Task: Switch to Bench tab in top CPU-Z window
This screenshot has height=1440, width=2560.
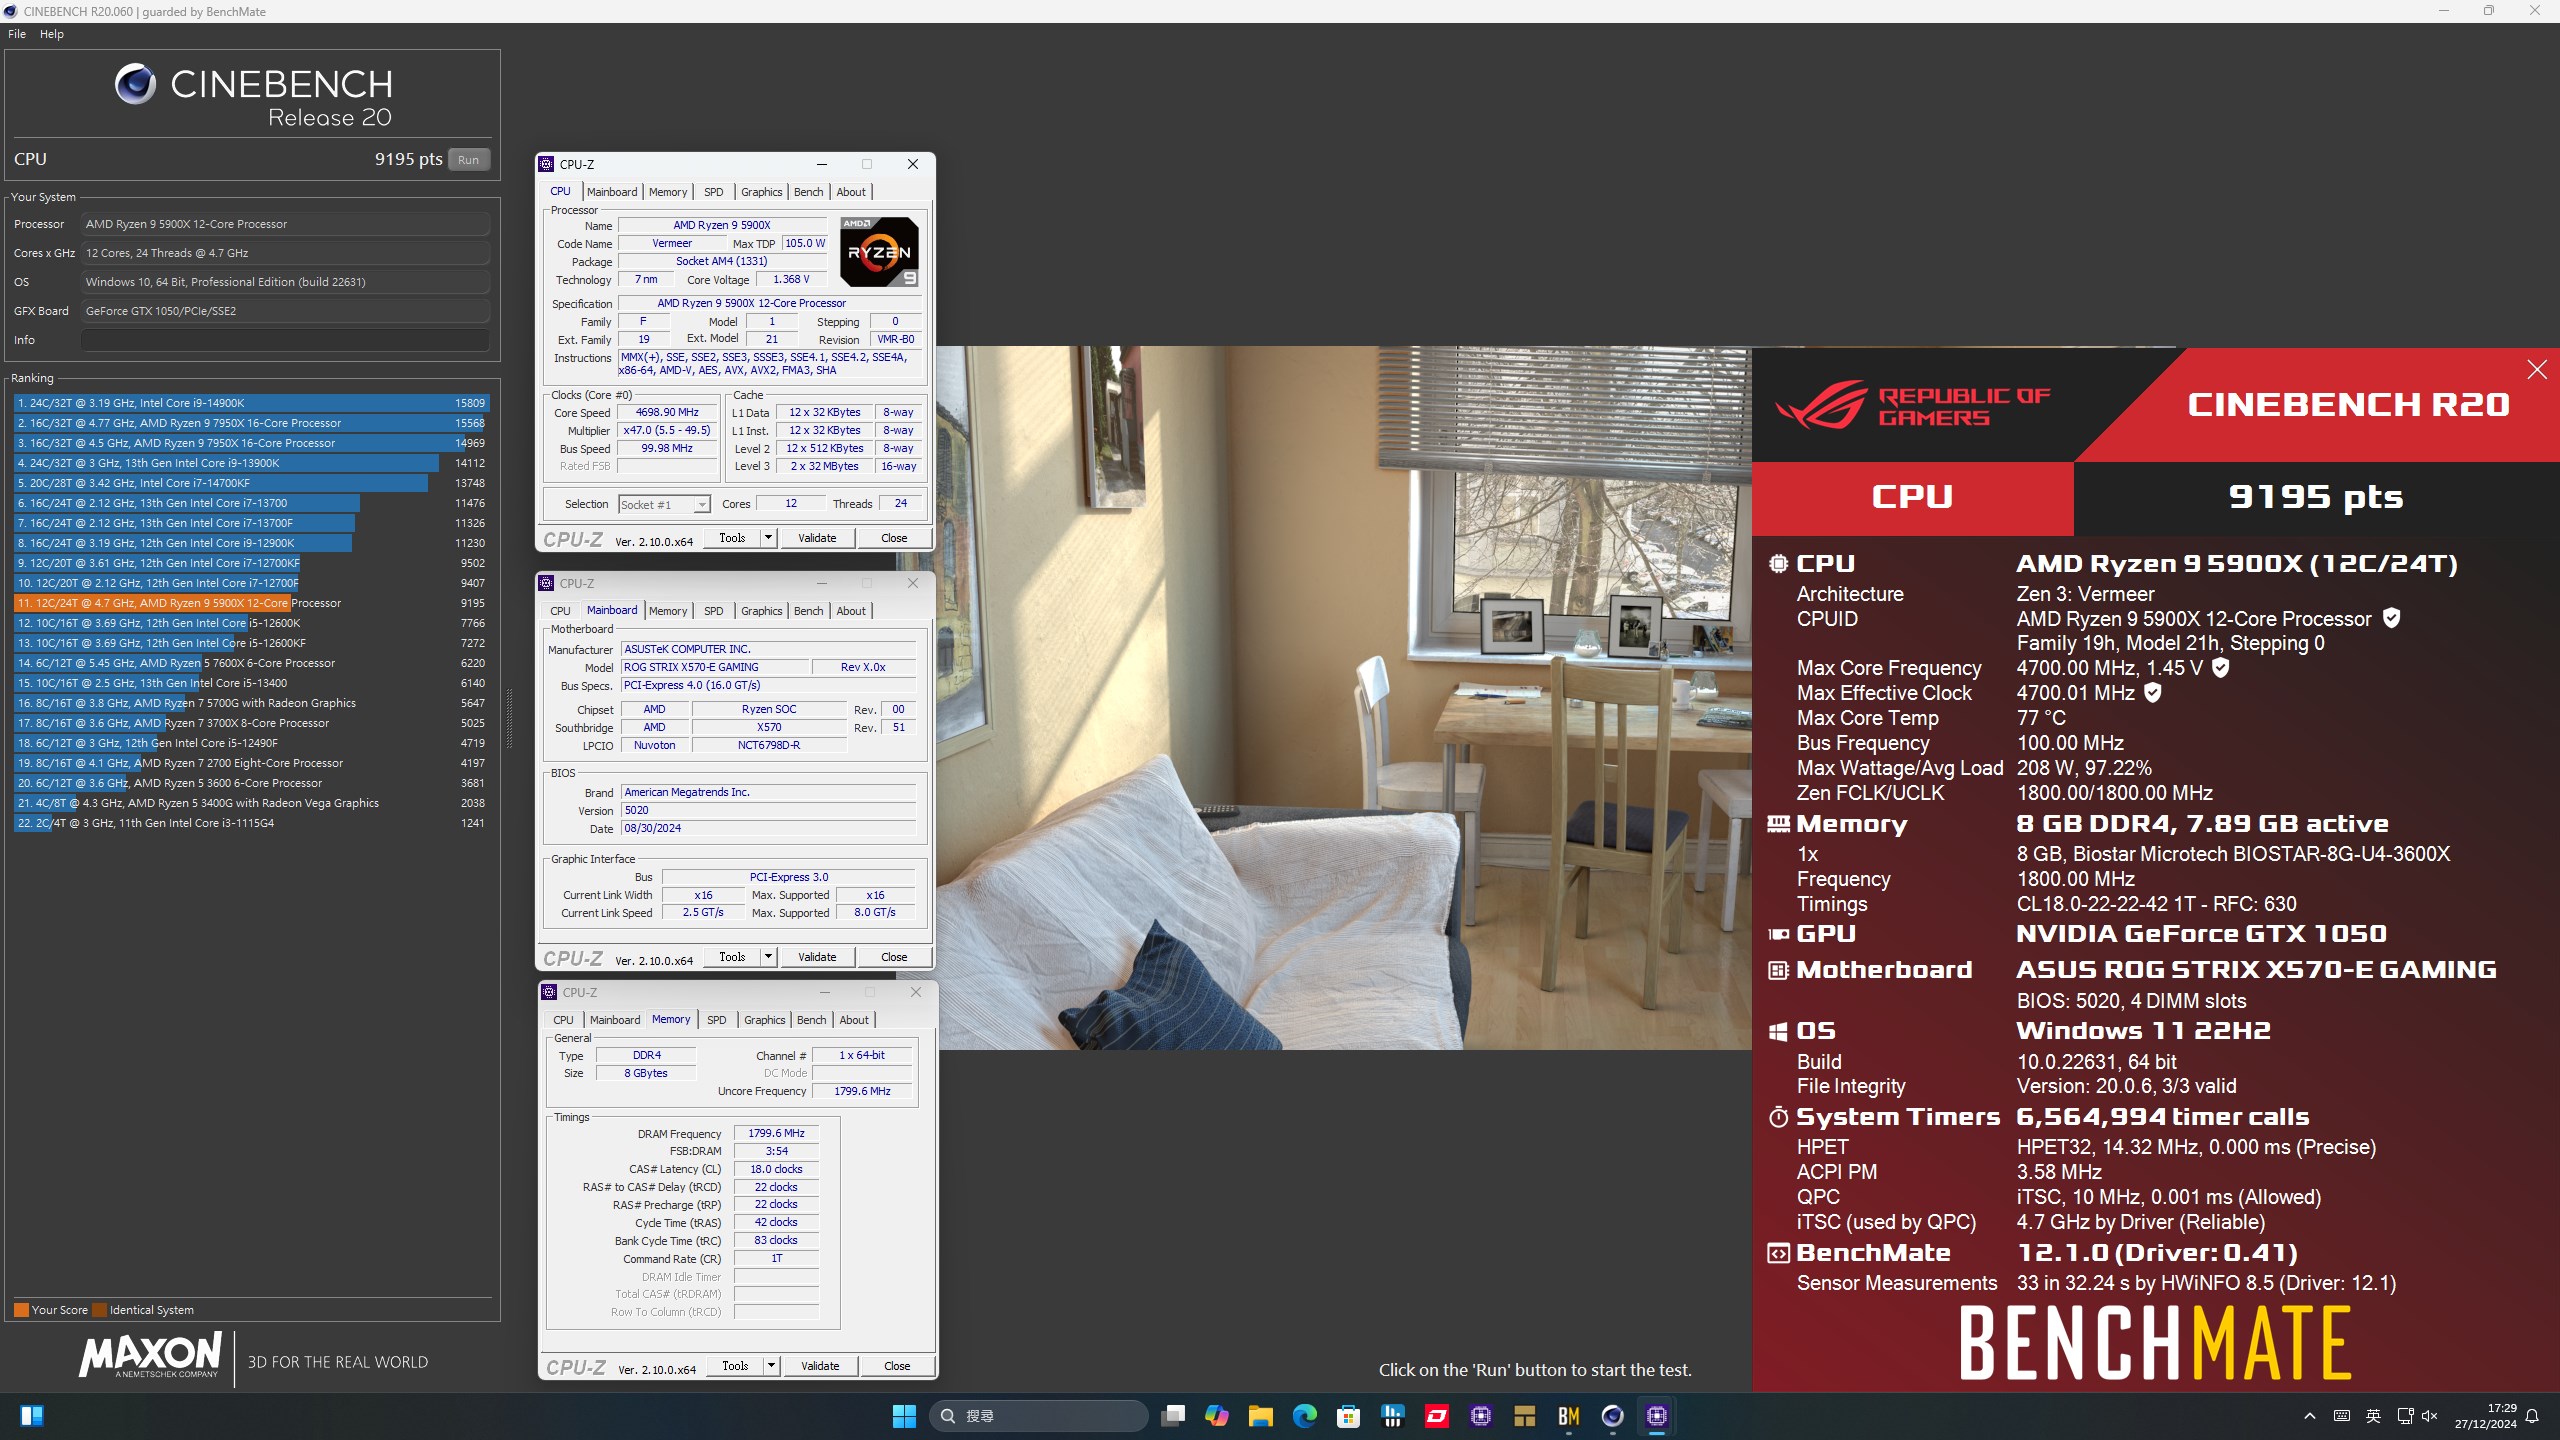Action: pyautogui.click(x=809, y=192)
